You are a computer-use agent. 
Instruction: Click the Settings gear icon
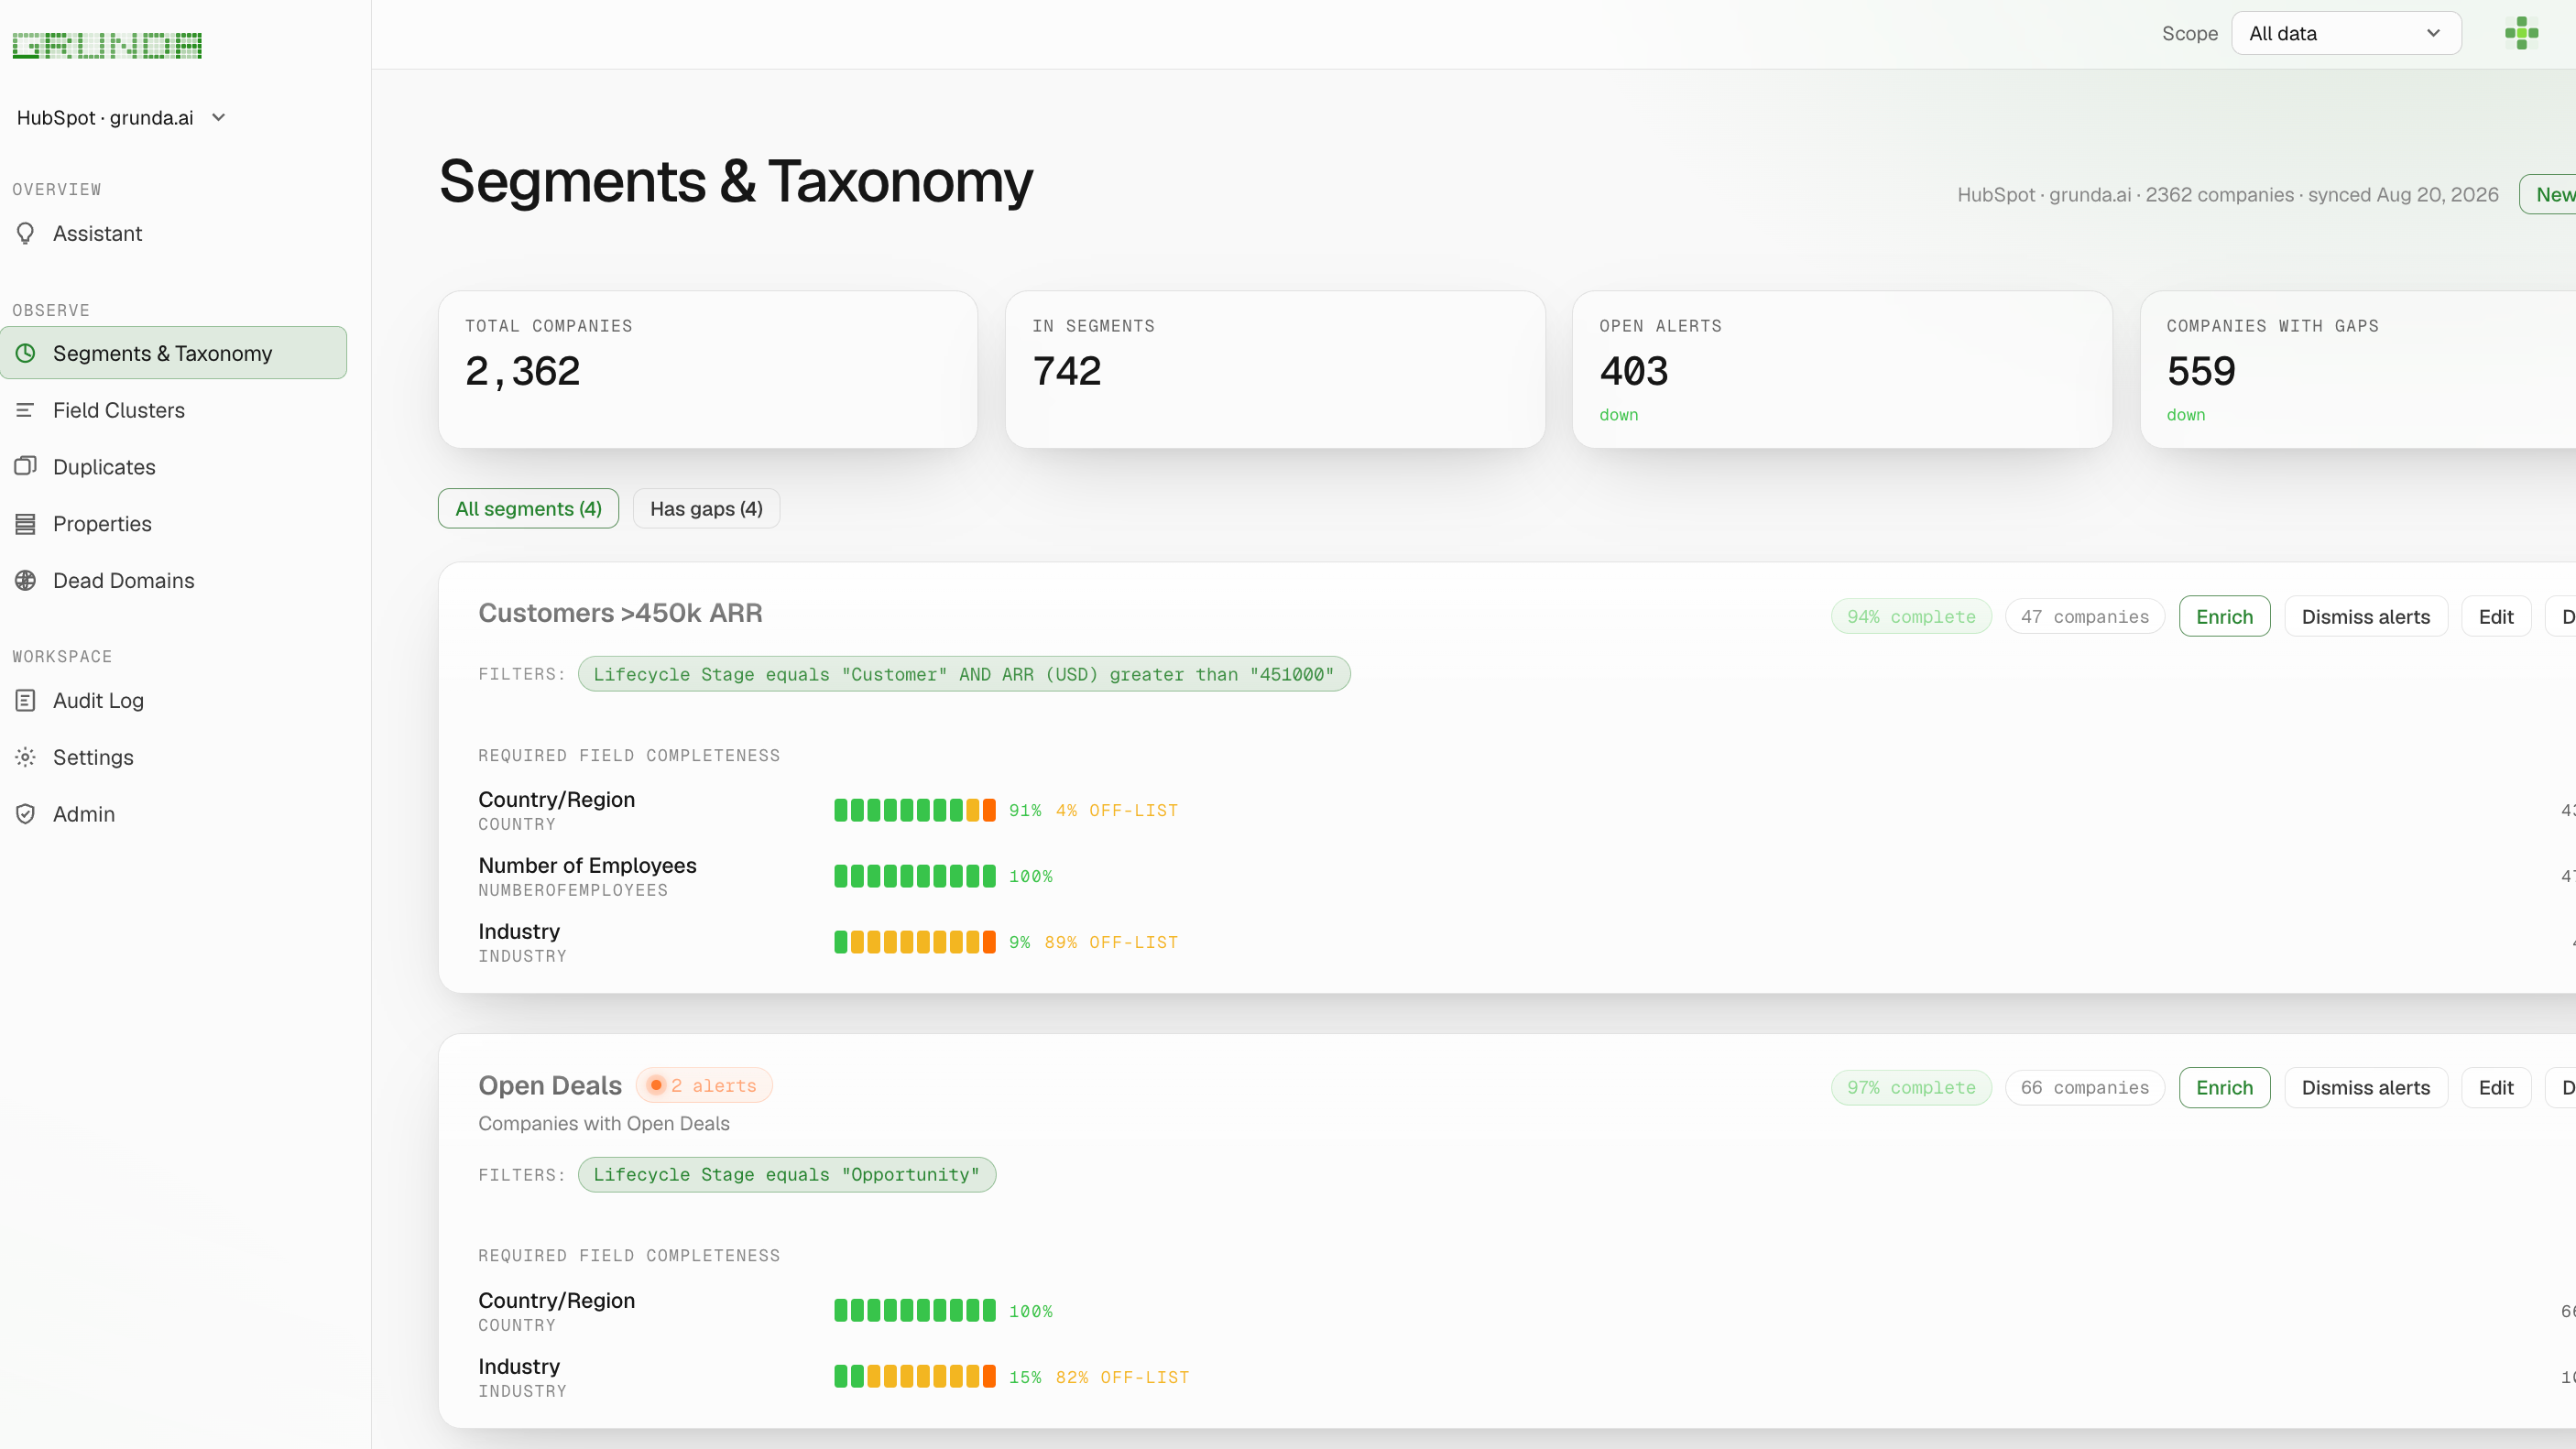26,758
